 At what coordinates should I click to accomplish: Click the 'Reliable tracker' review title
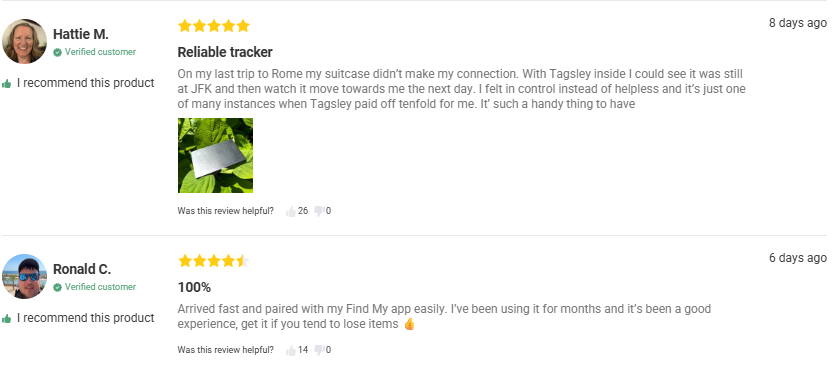(x=225, y=52)
